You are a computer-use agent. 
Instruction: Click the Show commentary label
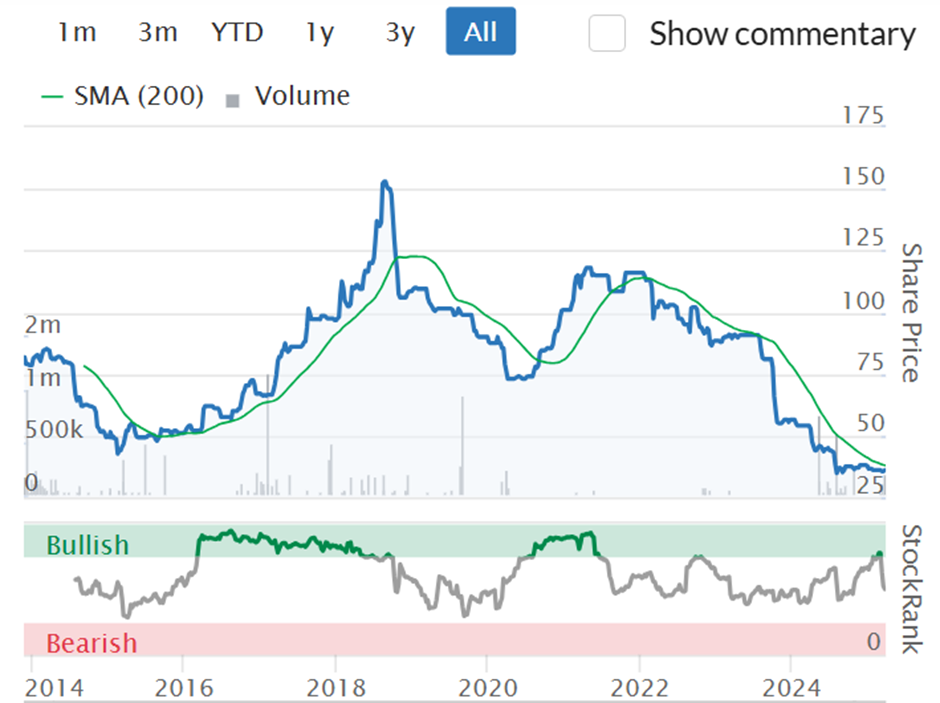click(783, 34)
